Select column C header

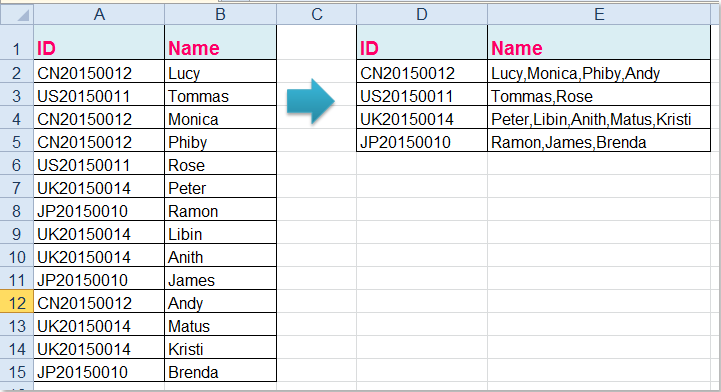[x=316, y=14]
